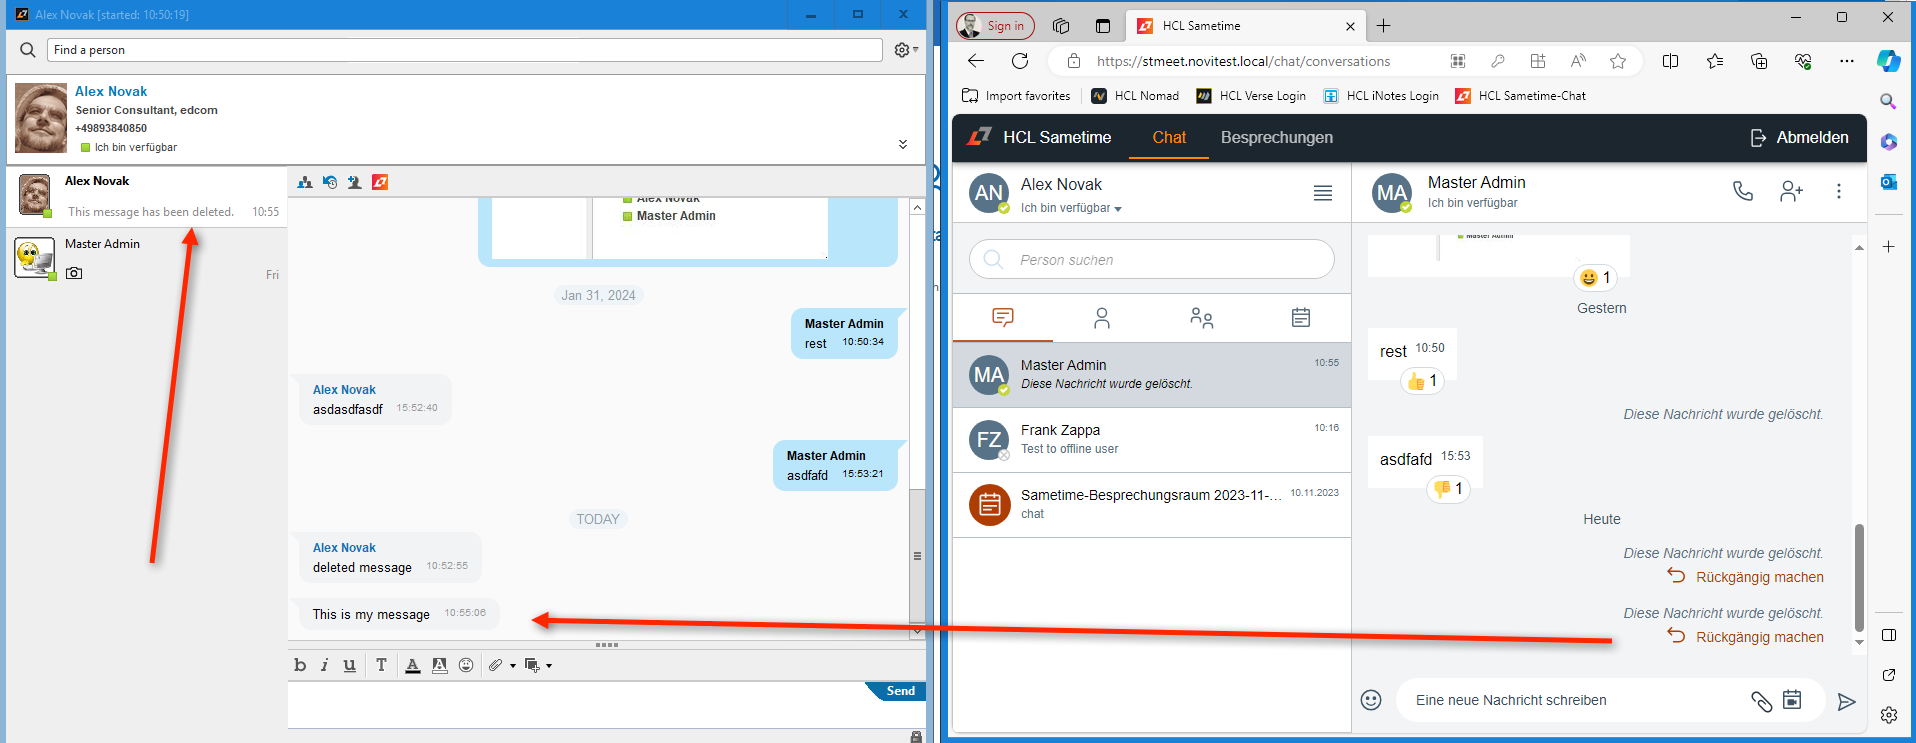Open HCL Sametime-Chat bookmark
This screenshot has height=743, width=1916.
[x=1520, y=96]
